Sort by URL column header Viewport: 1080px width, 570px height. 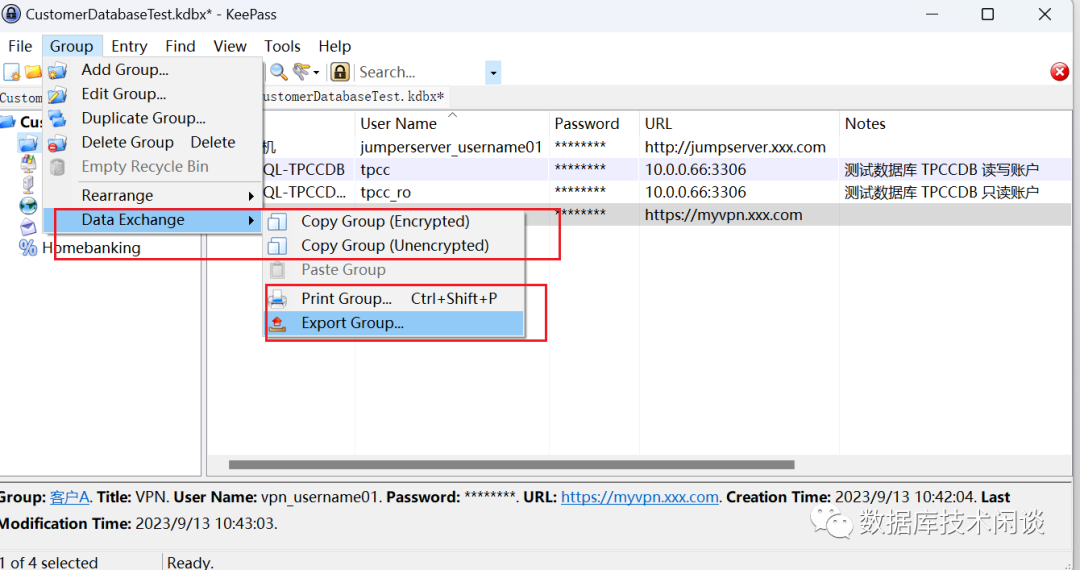click(740, 124)
